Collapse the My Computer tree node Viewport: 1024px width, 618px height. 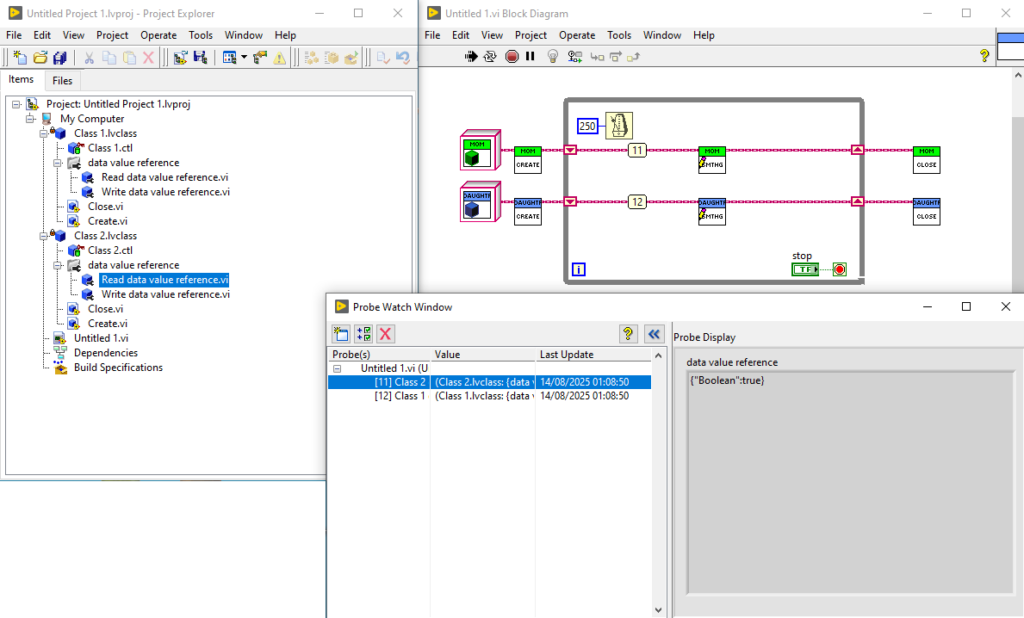pyautogui.click(x=30, y=118)
